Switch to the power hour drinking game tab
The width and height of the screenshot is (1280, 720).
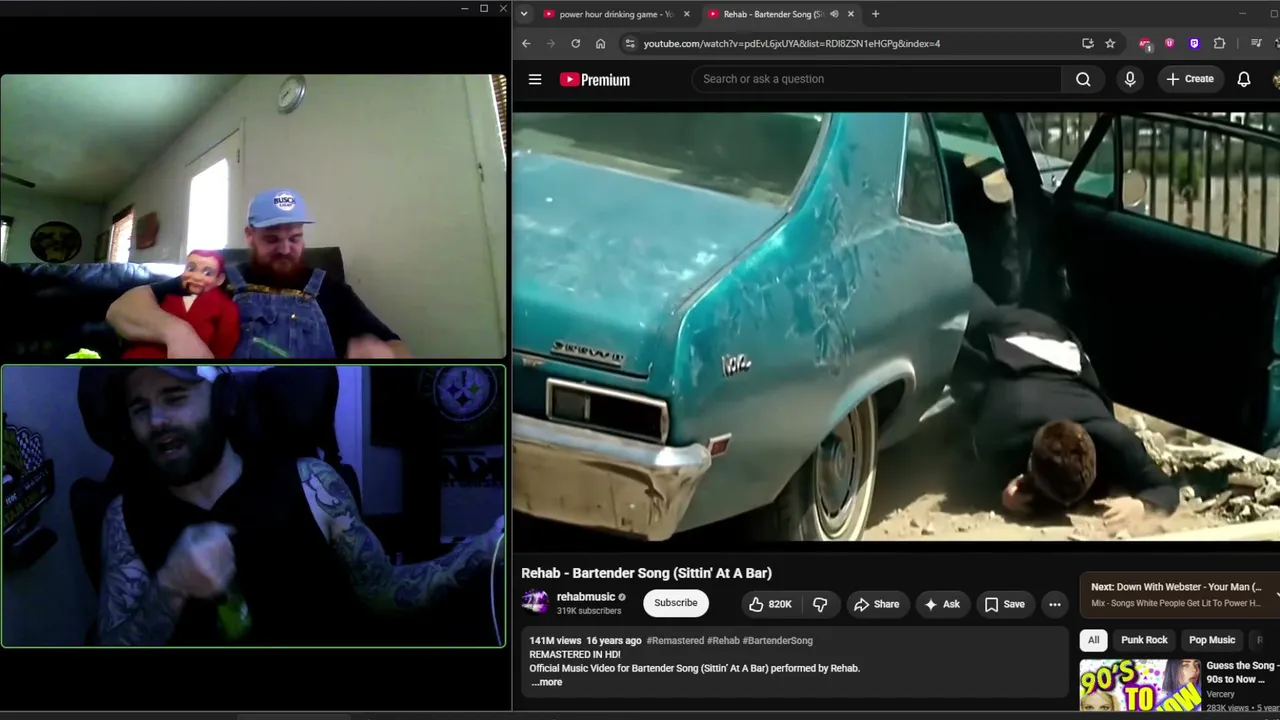pos(616,14)
